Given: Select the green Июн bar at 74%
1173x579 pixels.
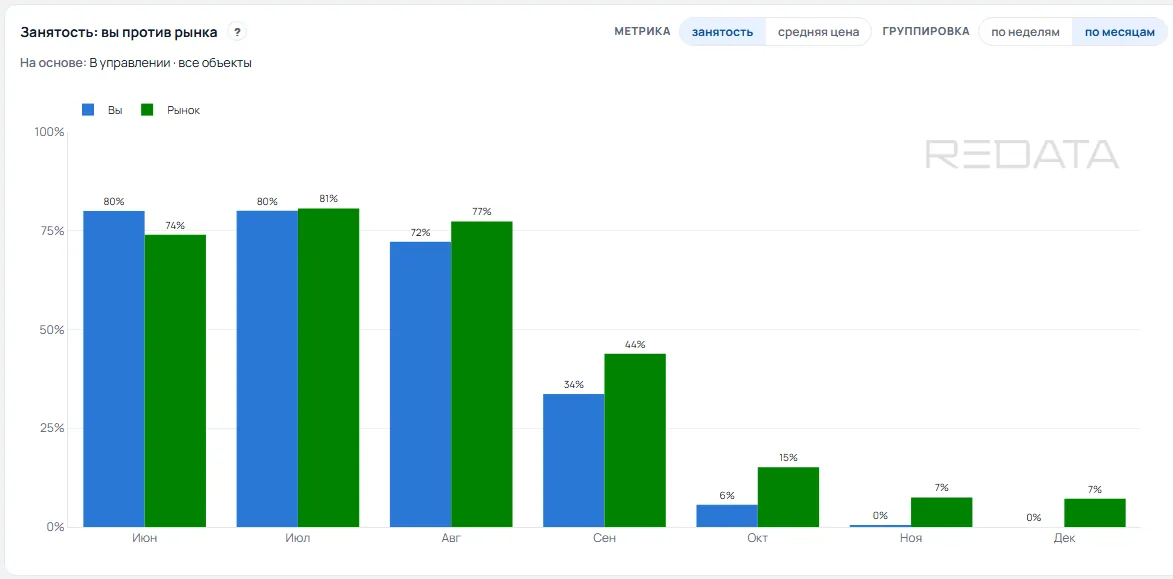Looking at the screenshot, I should point(175,381).
